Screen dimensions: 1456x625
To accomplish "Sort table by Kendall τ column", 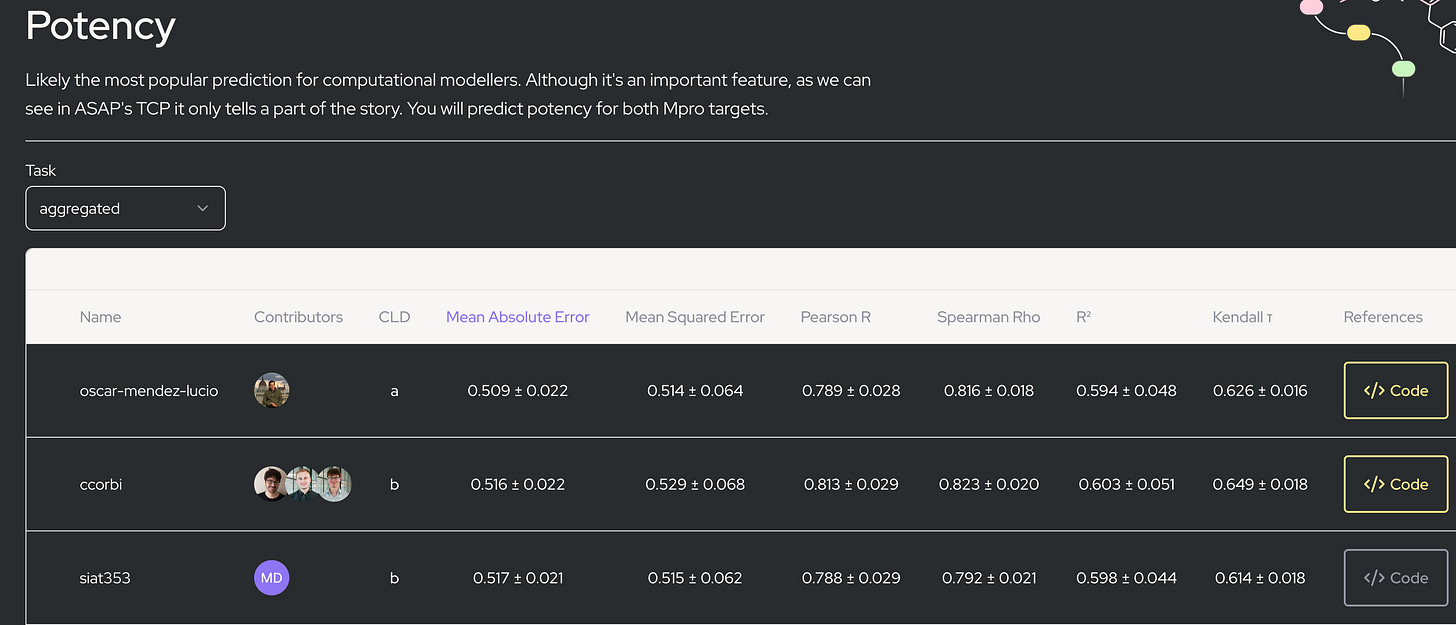I will 1242,317.
